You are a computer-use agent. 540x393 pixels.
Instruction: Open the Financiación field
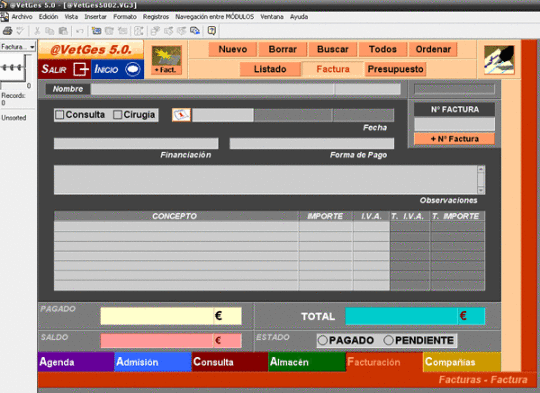tap(136, 143)
